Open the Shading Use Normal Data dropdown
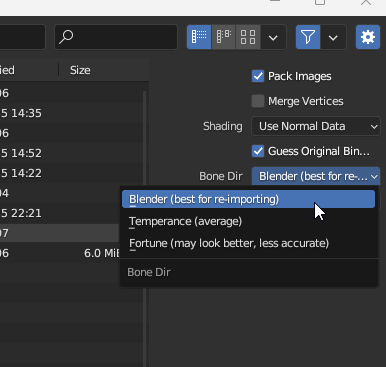Viewport: 386px width, 367px height. pyautogui.click(x=316, y=126)
